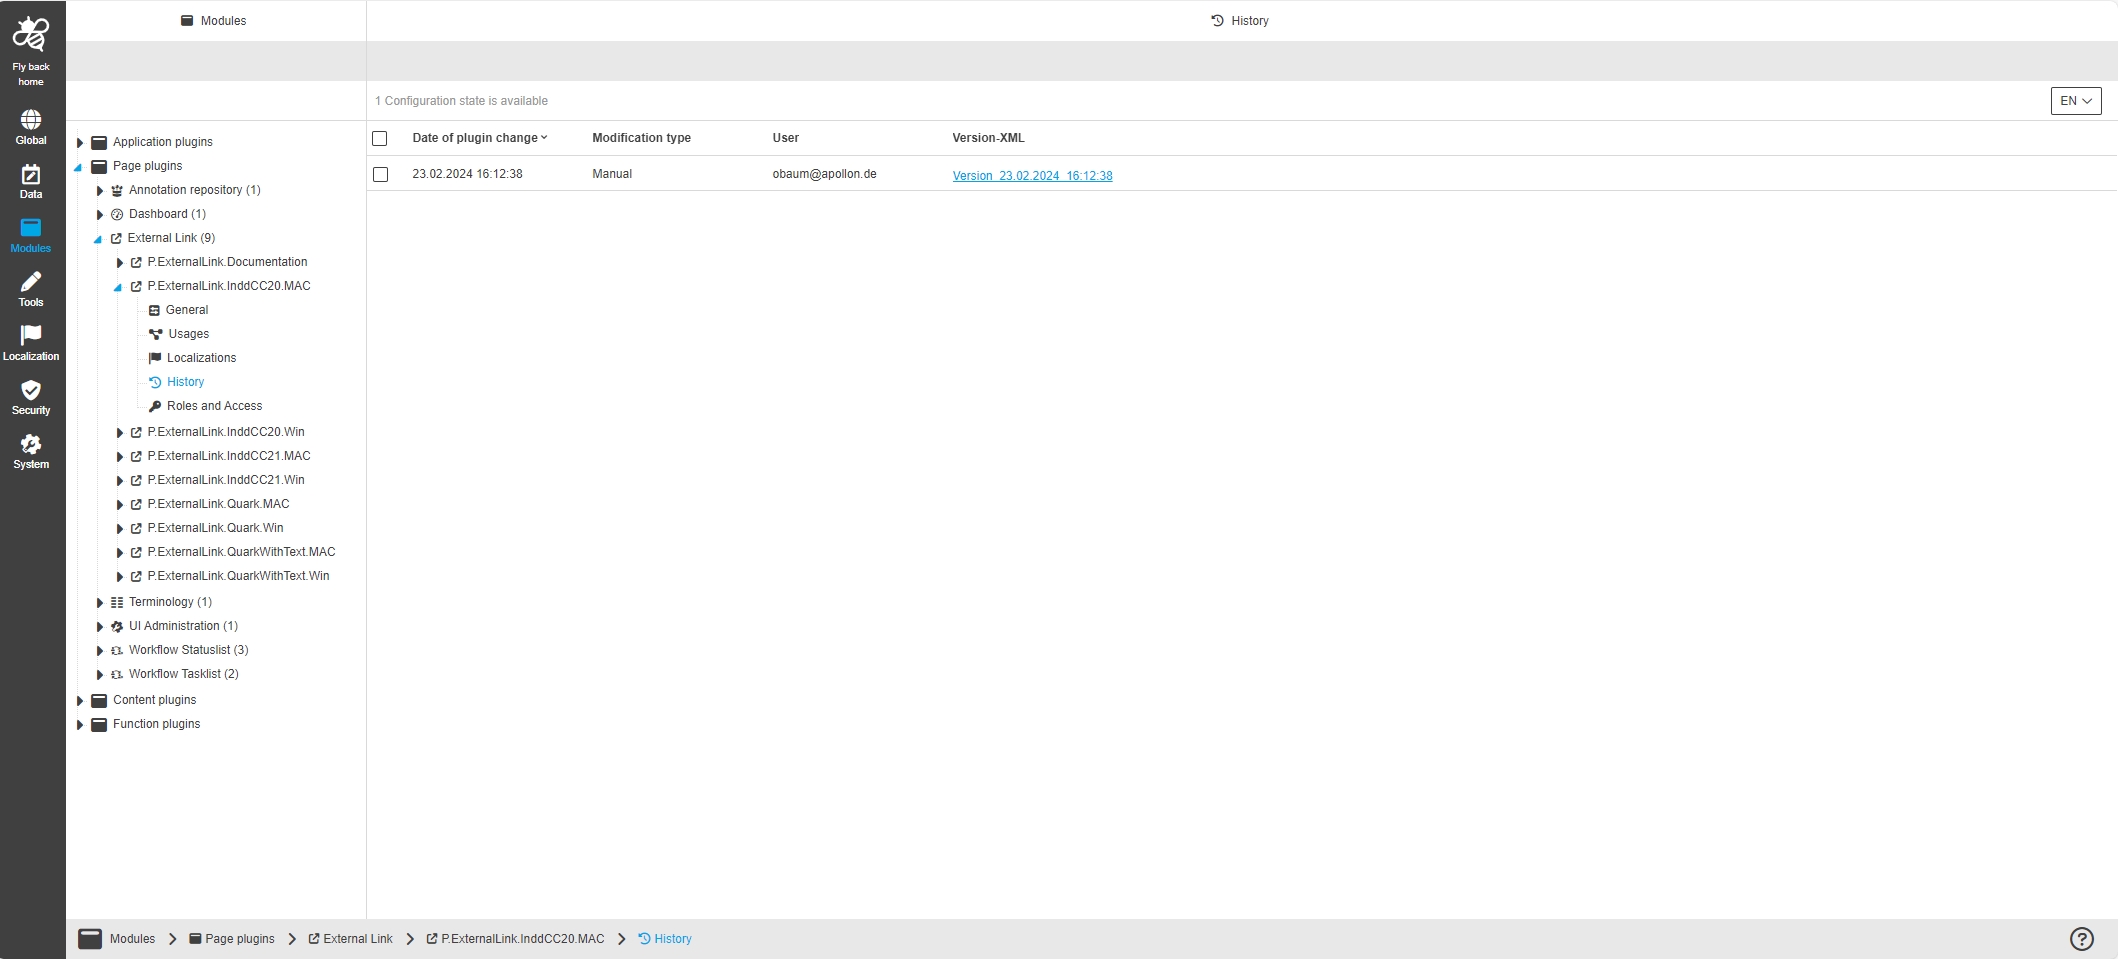Click the Content plugins folder icon
This screenshot has height=959, width=2118.
pos(99,700)
